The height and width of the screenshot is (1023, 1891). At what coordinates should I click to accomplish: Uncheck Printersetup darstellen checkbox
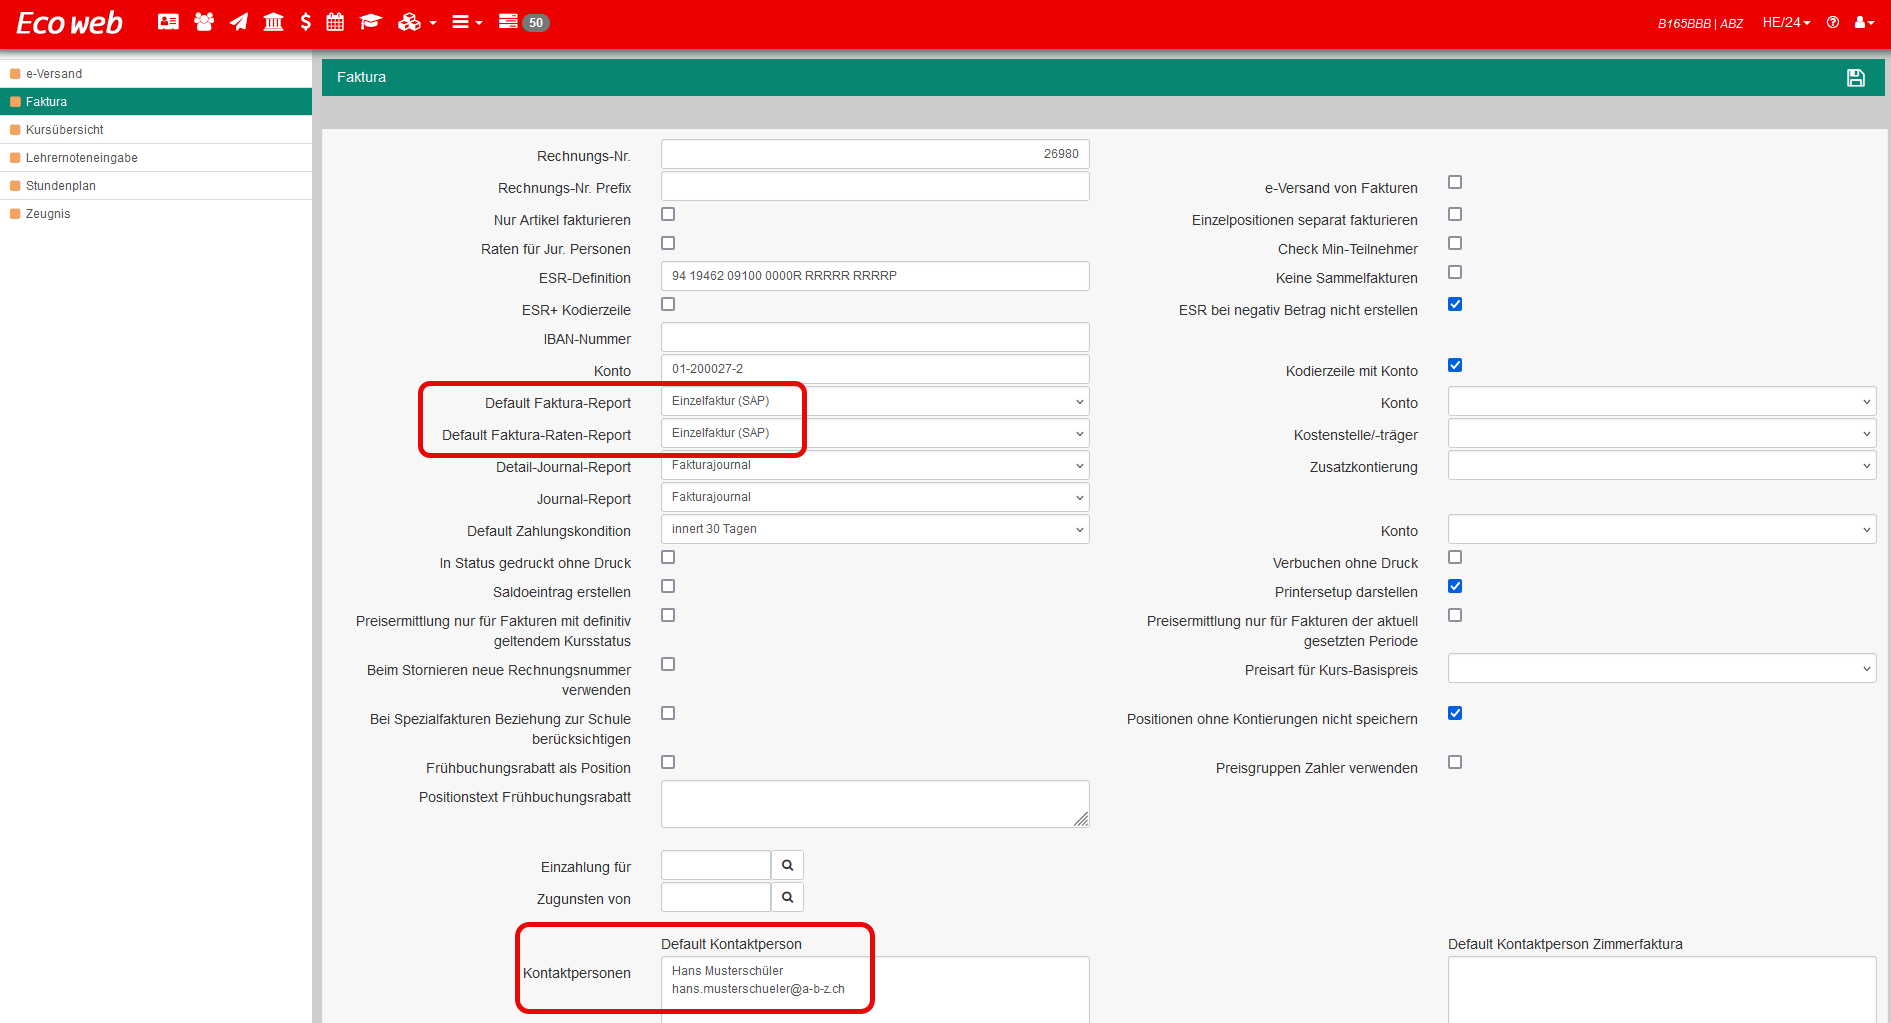[x=1455, y=586]
